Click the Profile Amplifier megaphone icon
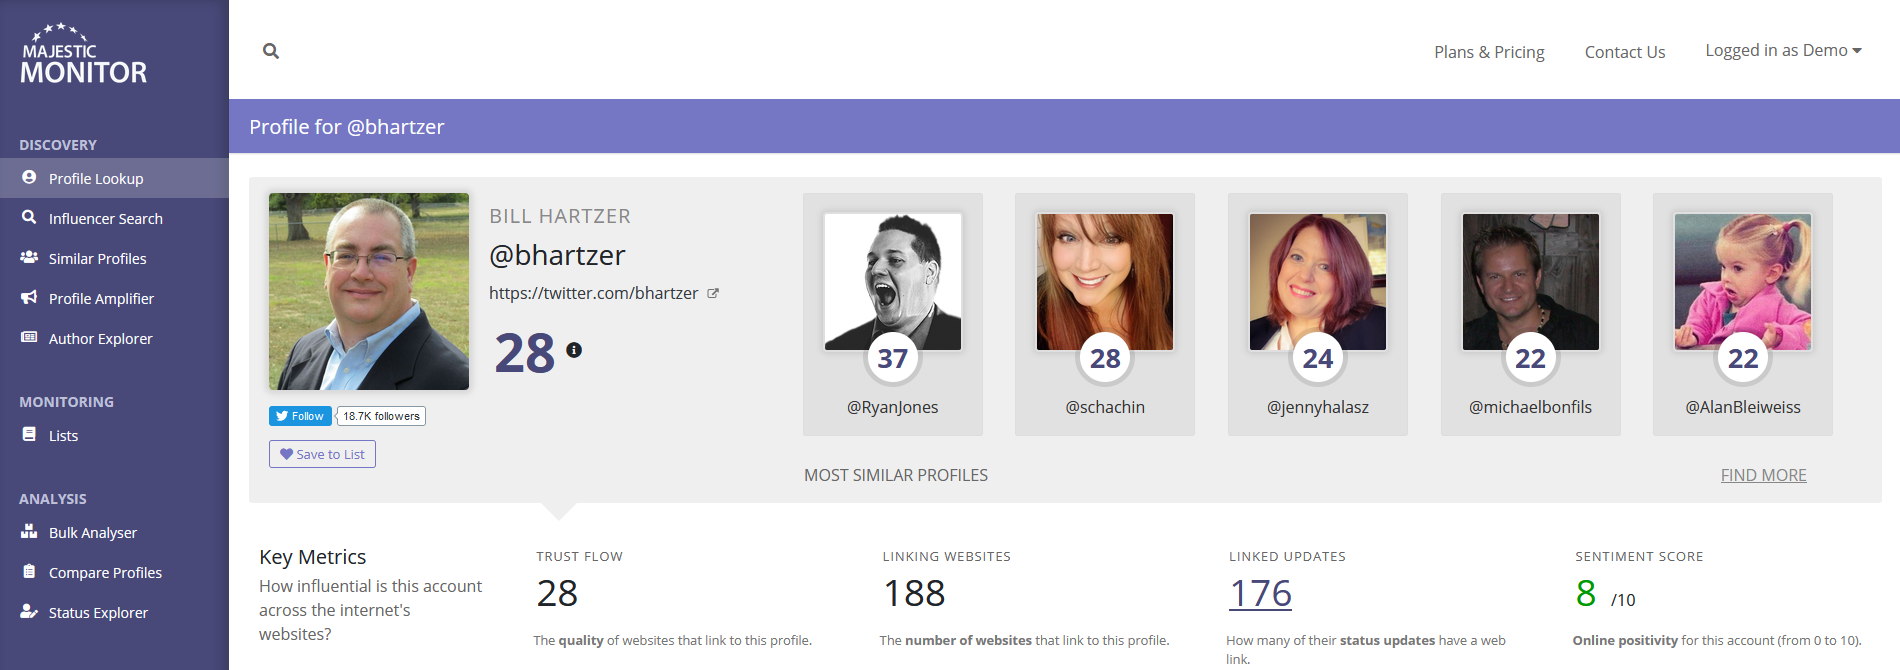 (29, 297)
